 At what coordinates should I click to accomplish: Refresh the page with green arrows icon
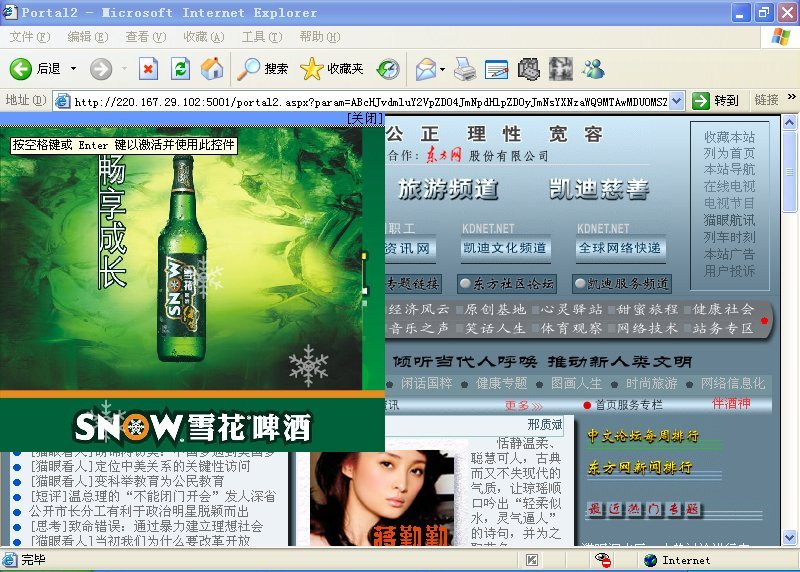181,68
